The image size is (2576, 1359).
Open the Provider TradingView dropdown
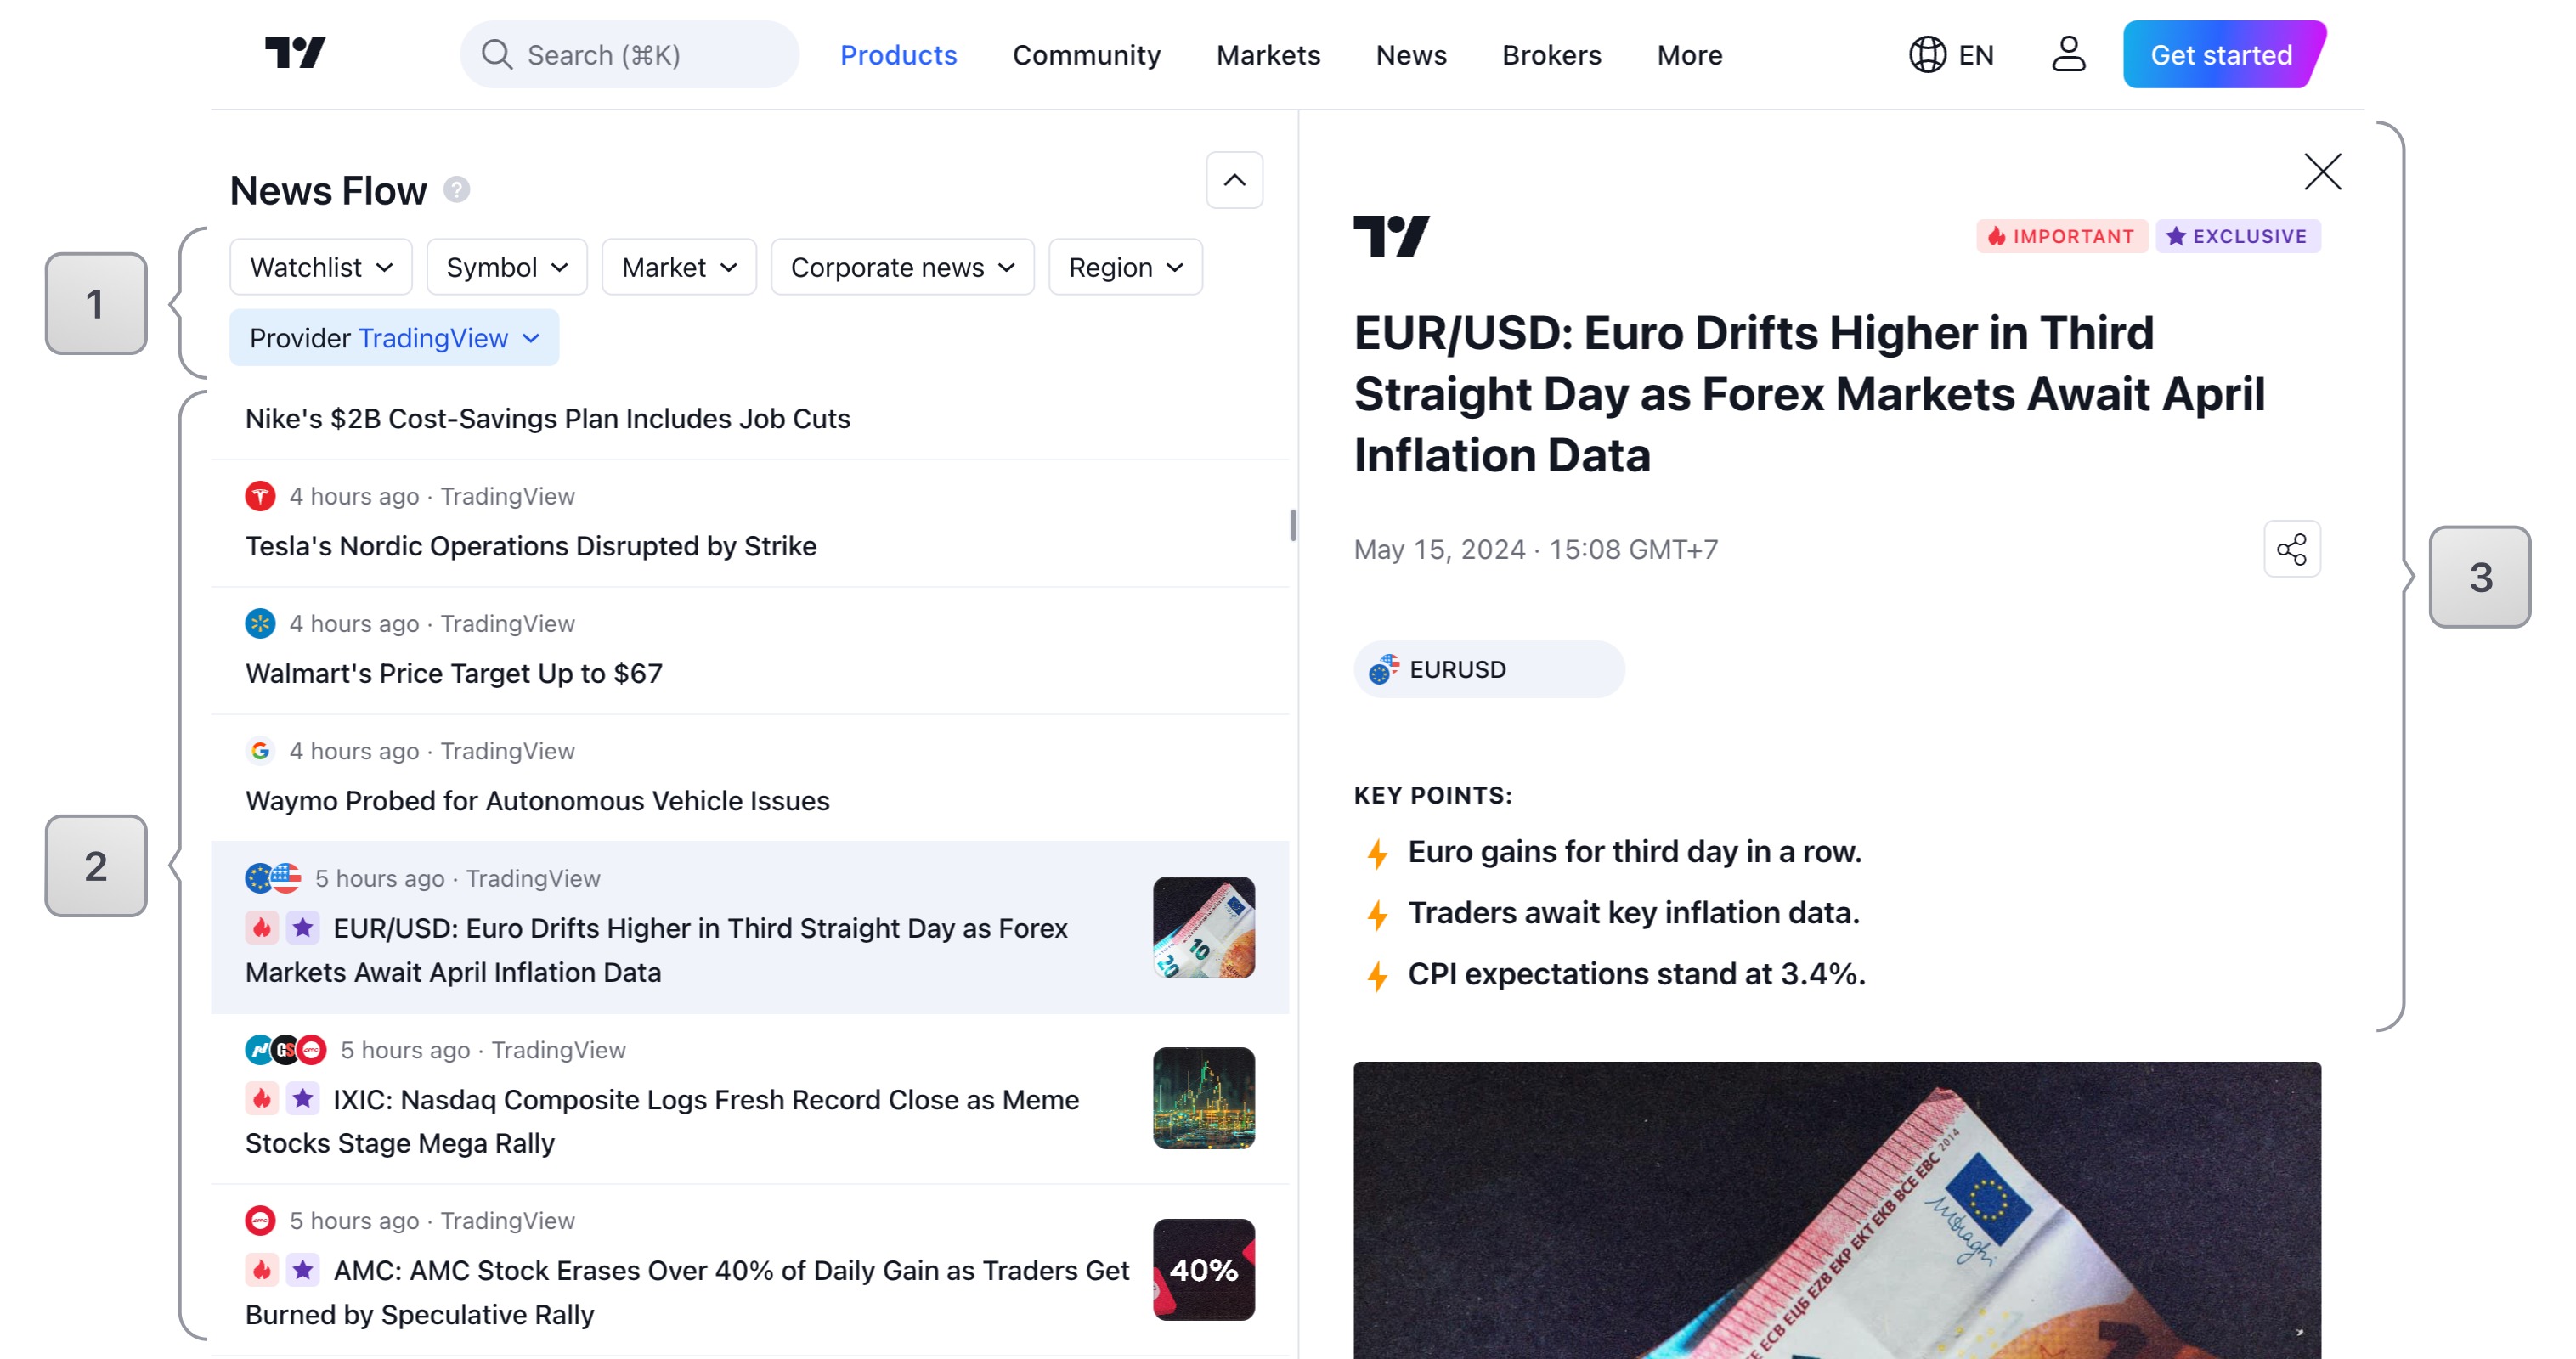394,338
